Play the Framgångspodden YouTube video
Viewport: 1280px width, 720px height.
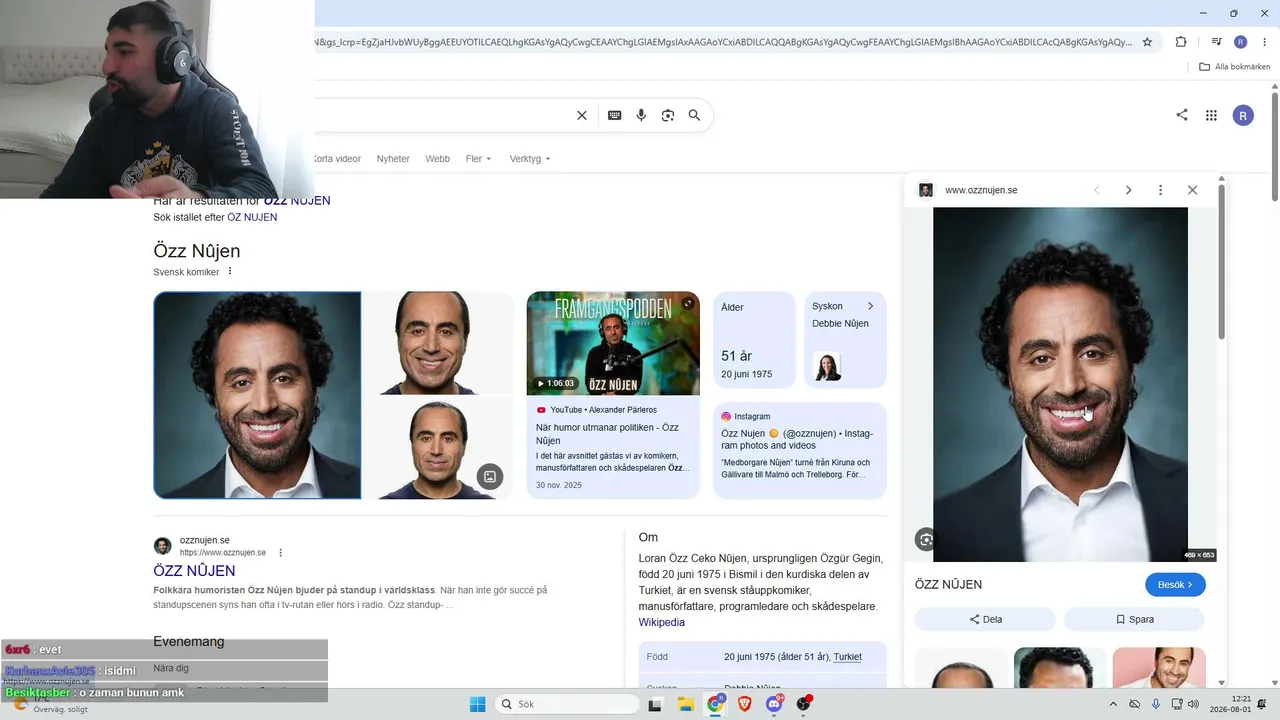pos(613,343)
